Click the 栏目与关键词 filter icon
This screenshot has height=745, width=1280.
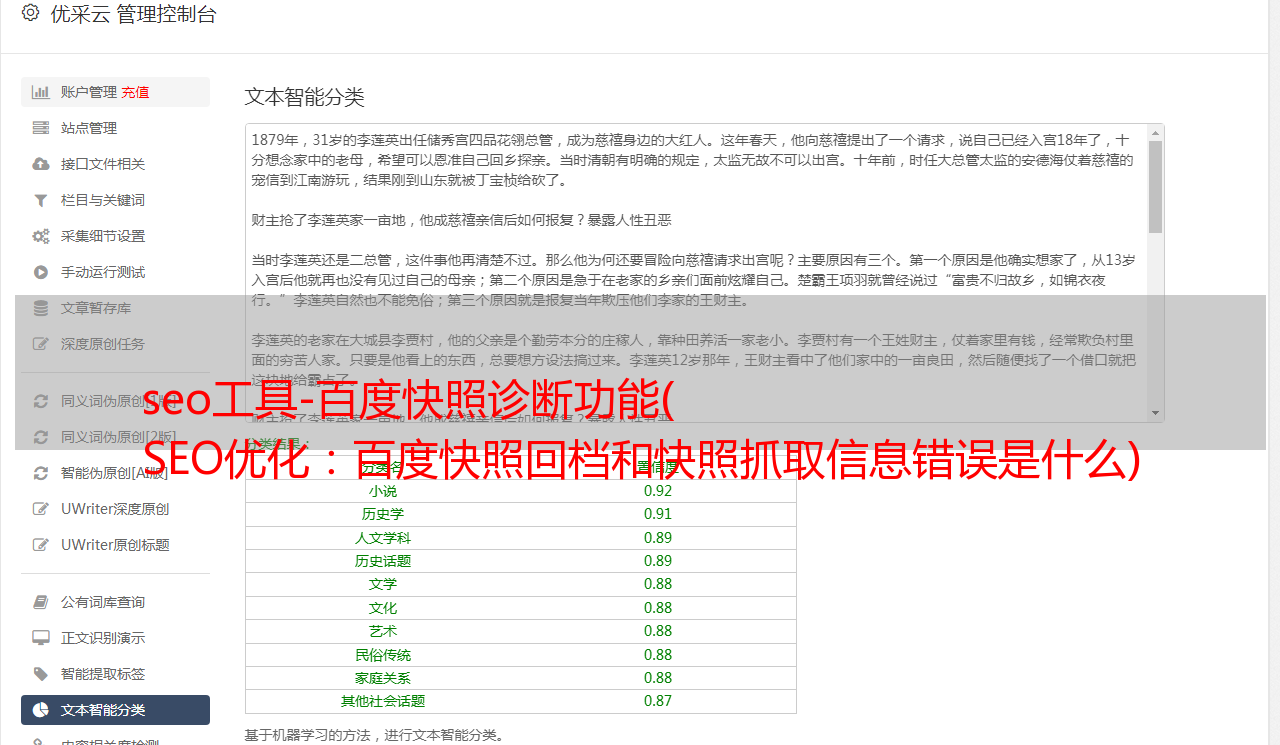tap(41, 200)
